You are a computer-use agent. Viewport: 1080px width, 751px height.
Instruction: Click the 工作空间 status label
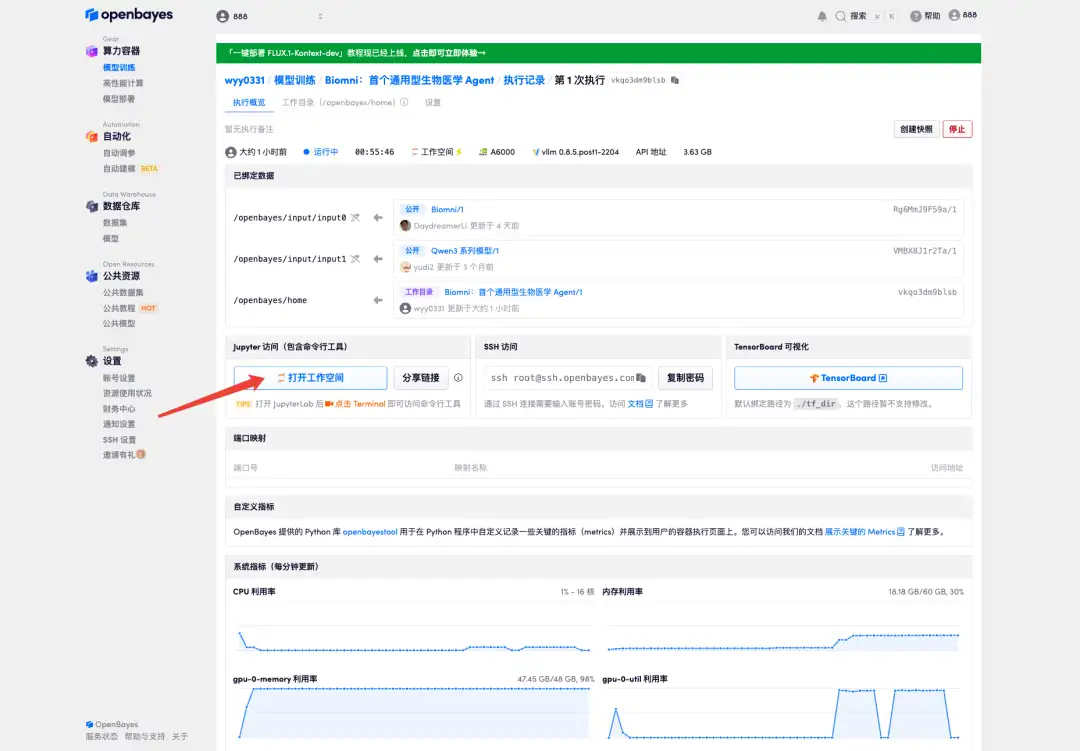click(437, 152)
